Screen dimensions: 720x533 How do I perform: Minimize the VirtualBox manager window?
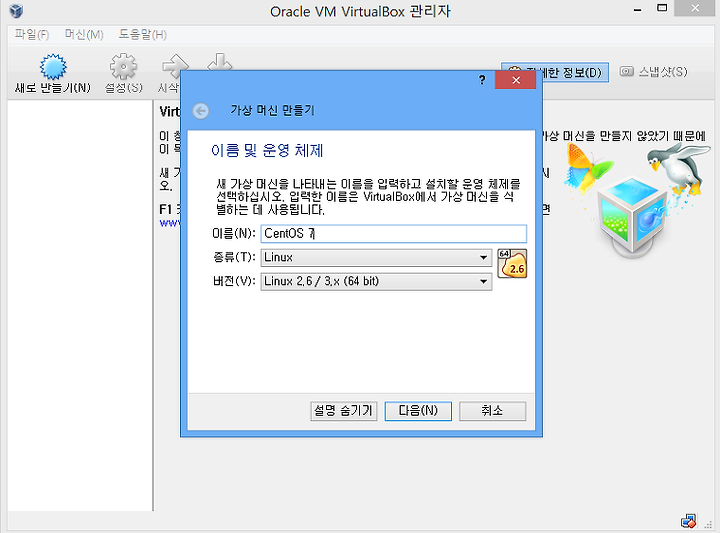point(637,9)
